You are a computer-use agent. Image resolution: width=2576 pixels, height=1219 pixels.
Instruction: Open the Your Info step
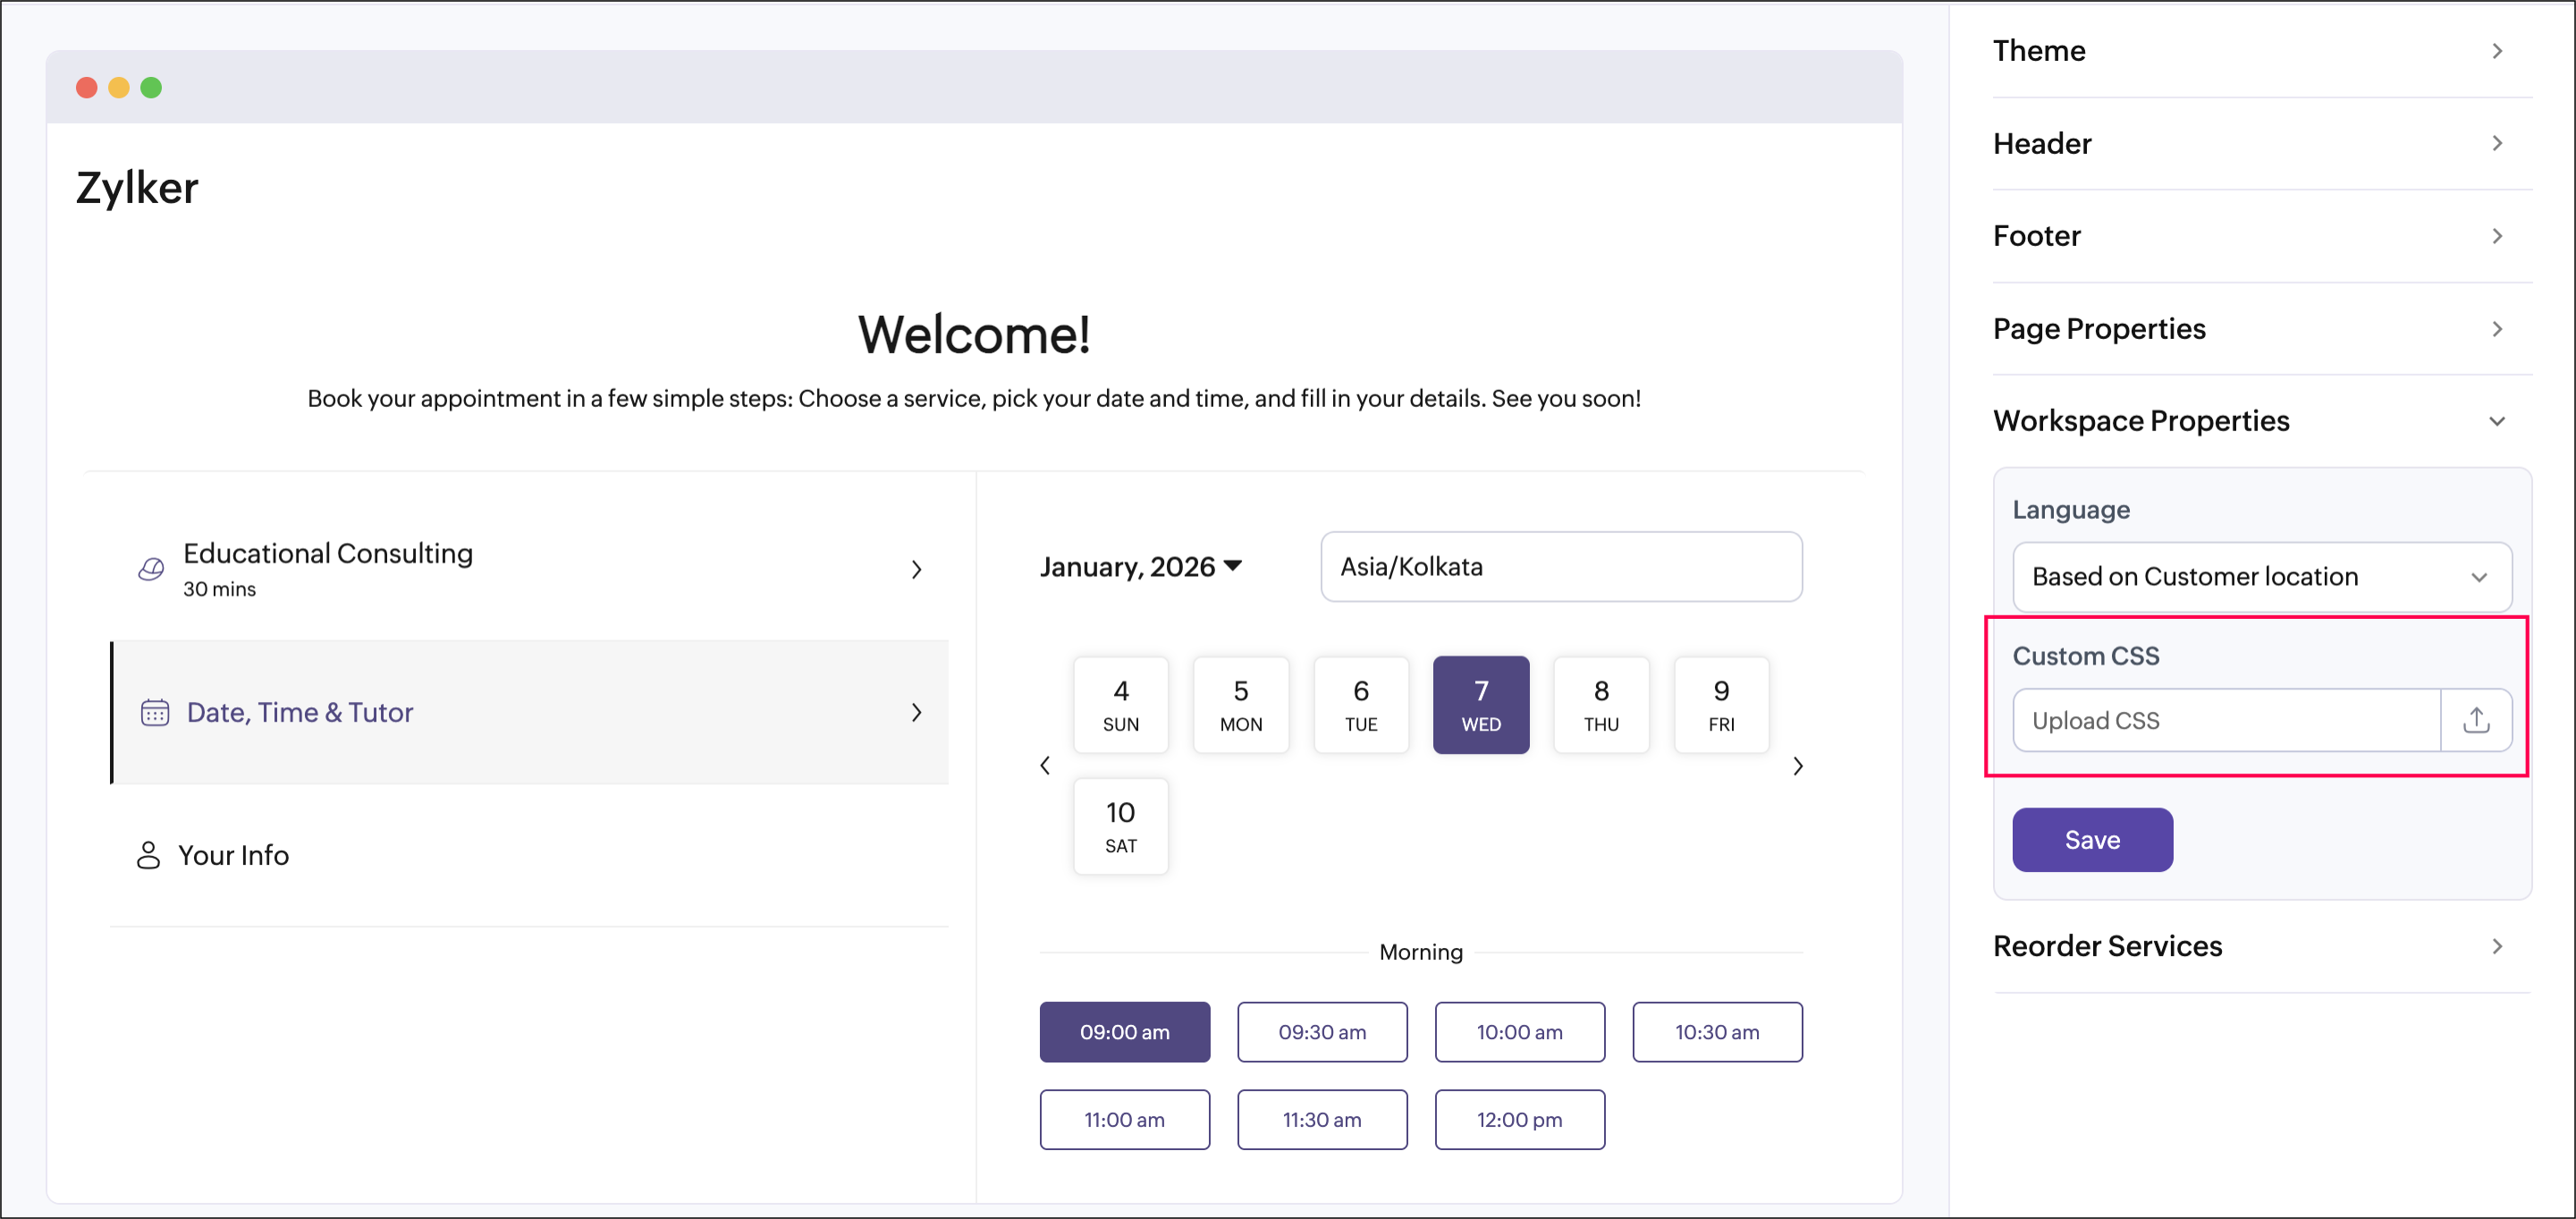point(233,855)
